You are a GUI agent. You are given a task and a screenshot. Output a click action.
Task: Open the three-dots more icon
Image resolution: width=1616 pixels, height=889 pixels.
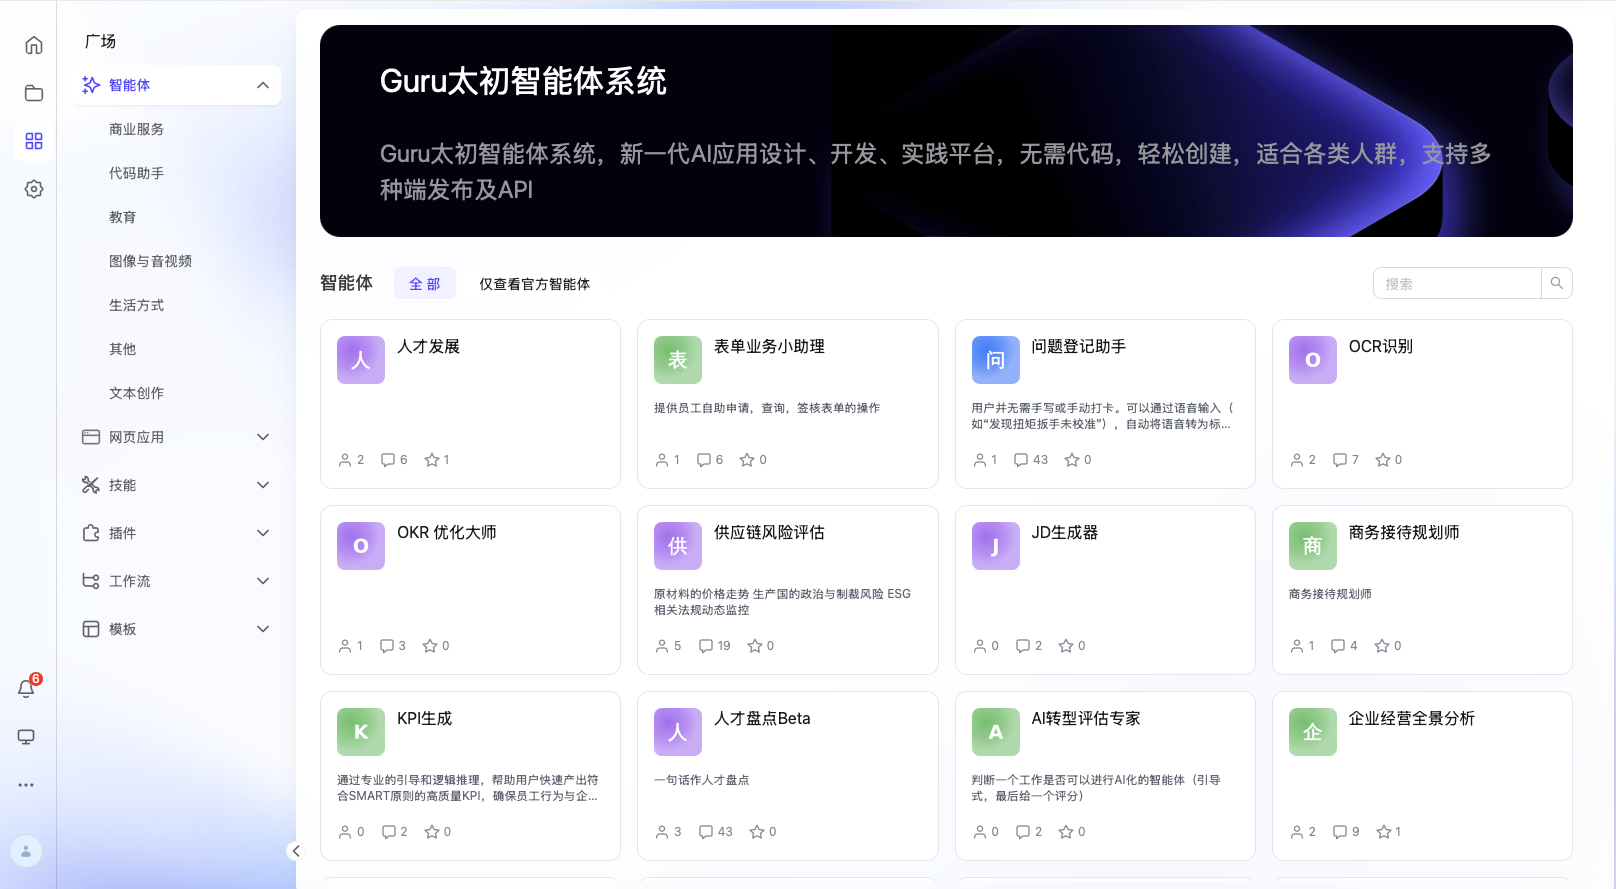26,785
